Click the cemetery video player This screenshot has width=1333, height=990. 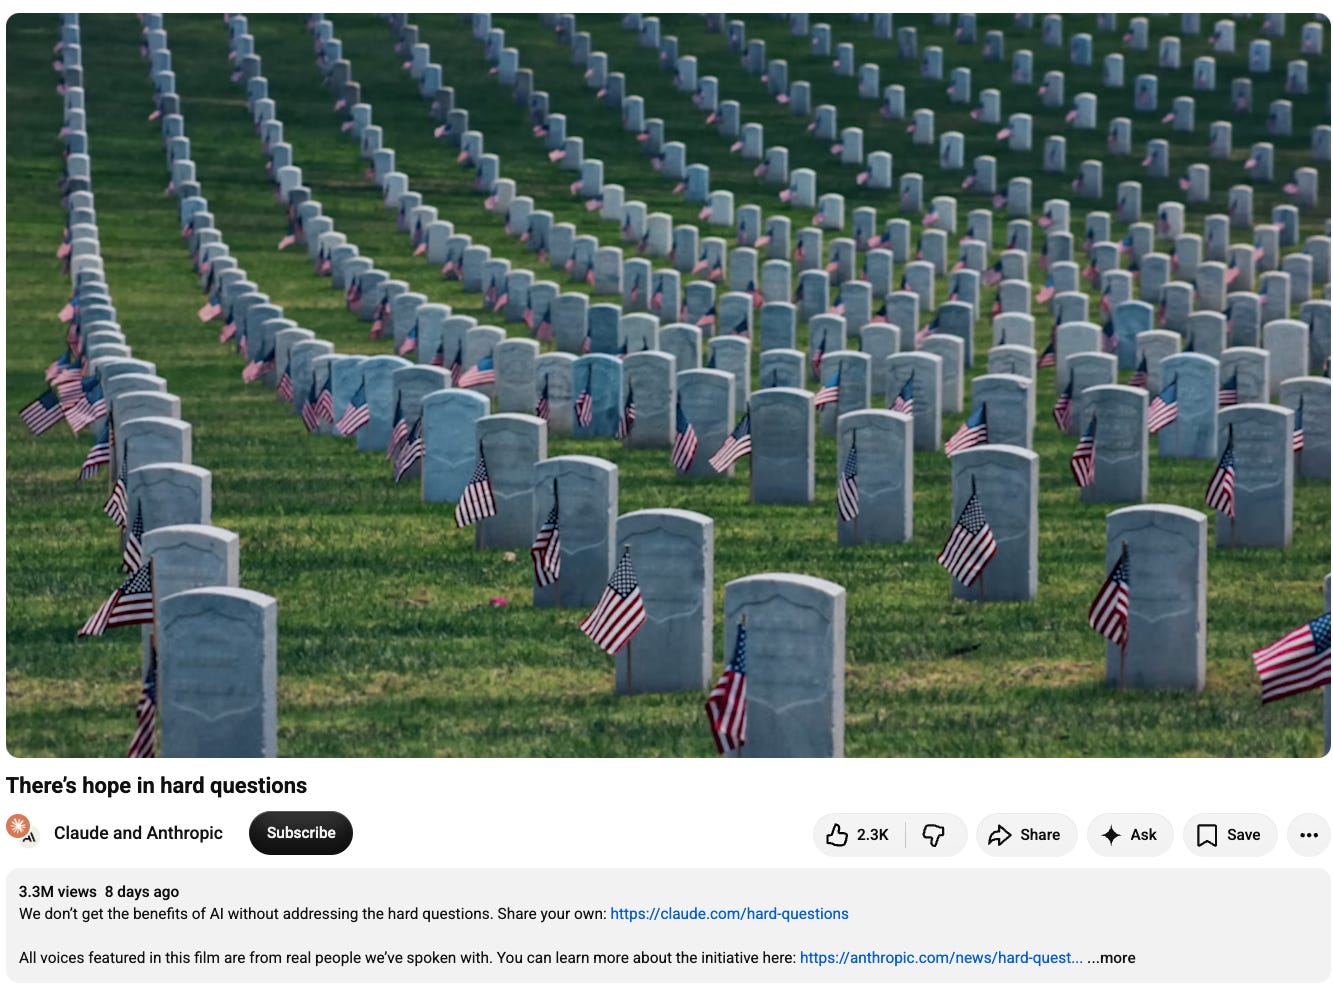668,385
